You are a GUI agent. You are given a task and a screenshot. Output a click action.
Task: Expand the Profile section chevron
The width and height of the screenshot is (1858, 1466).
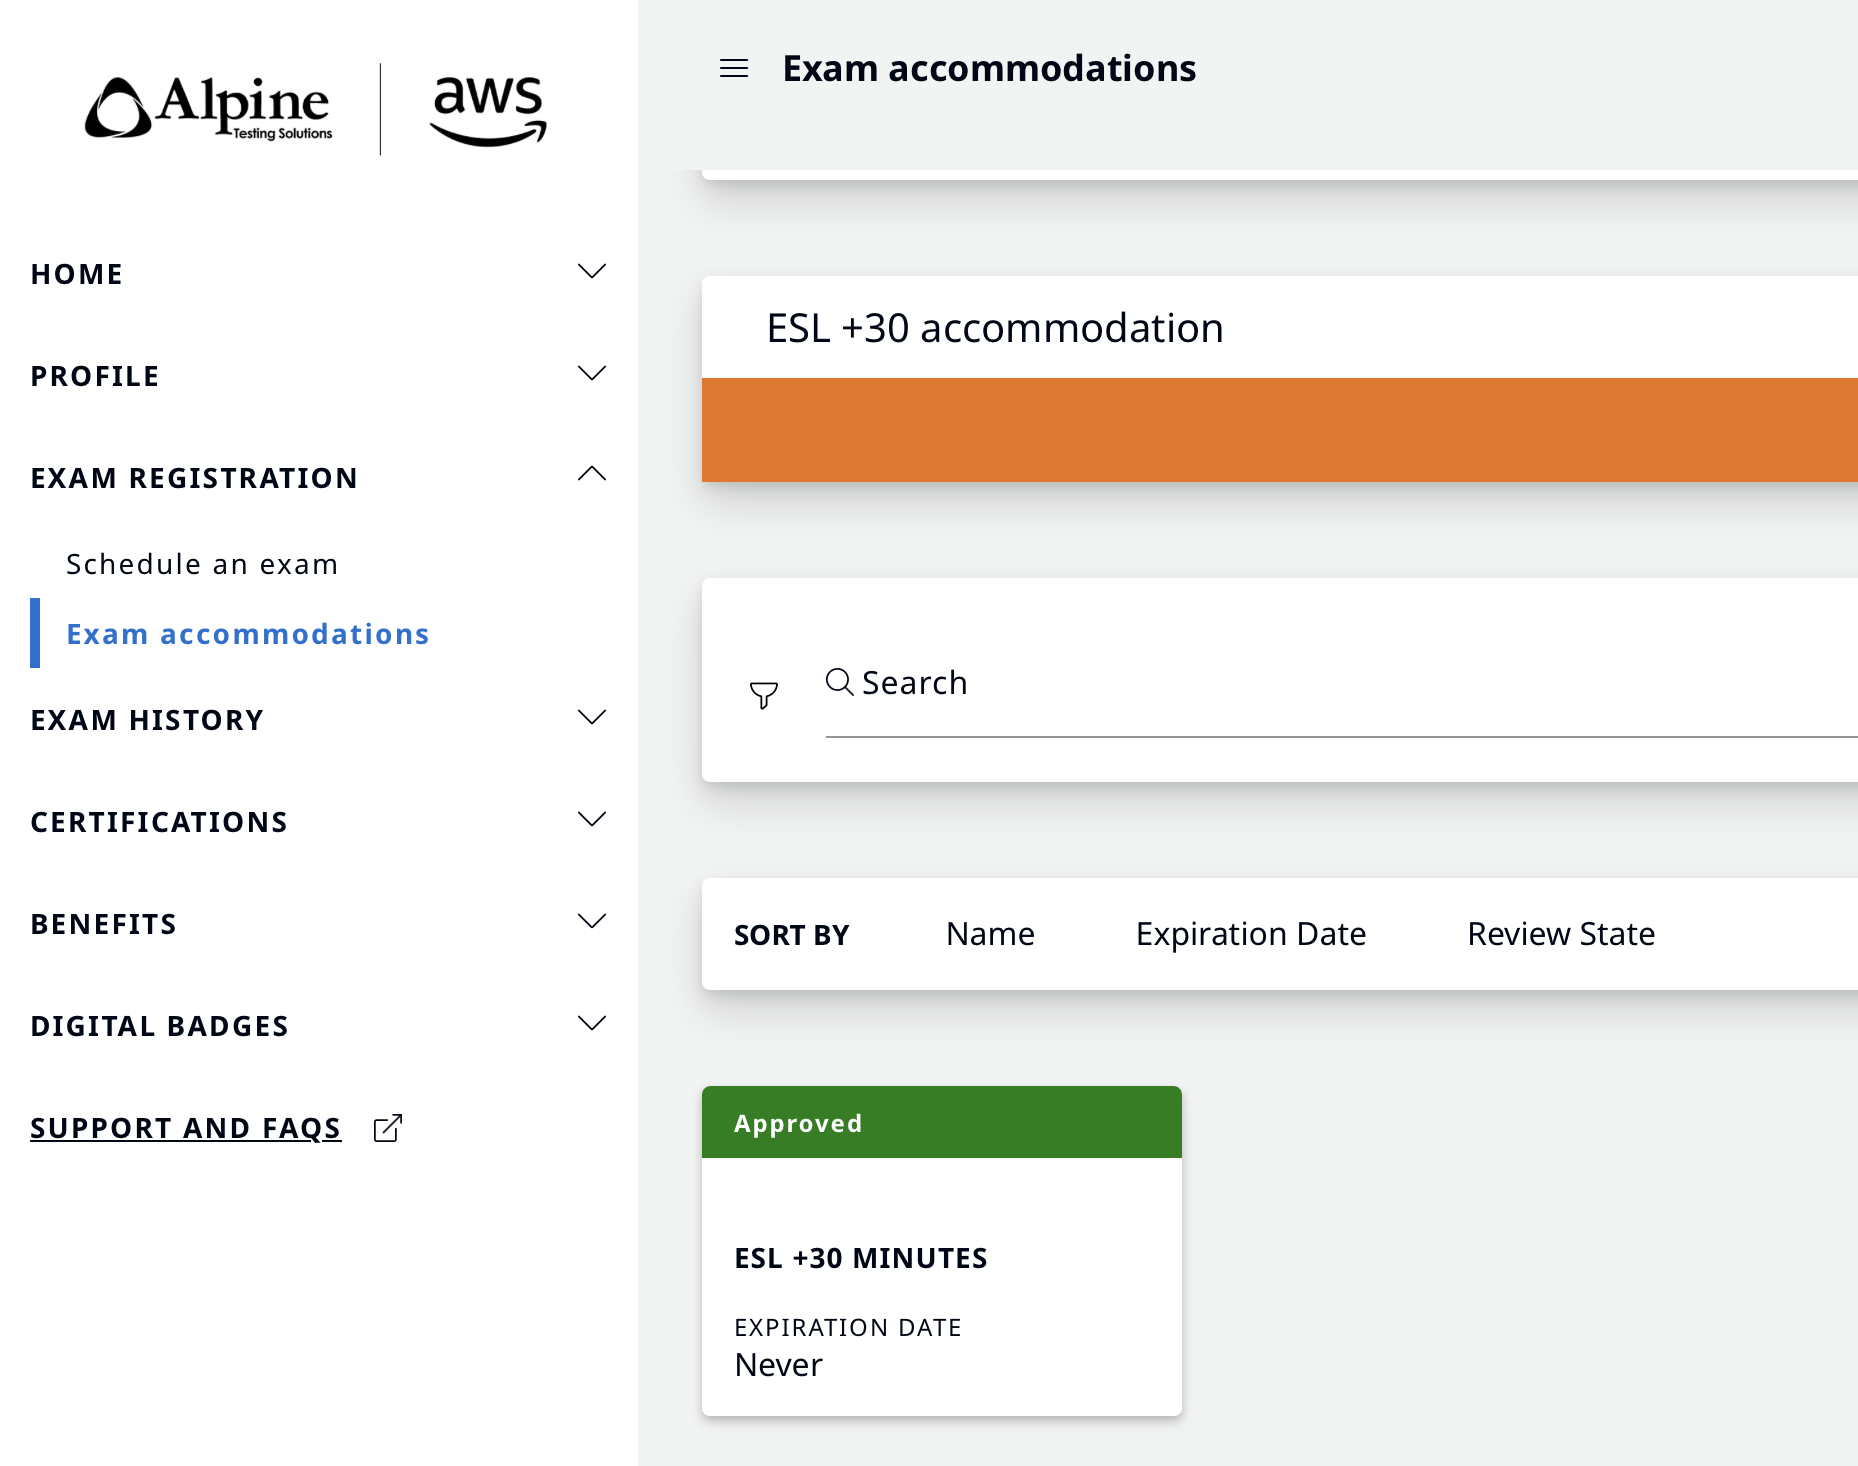point(592,374)
